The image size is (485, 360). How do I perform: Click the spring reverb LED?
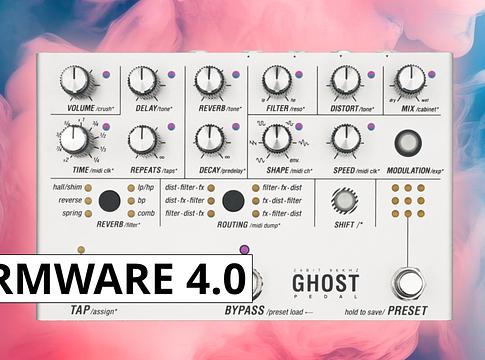(x=88, y=213)
